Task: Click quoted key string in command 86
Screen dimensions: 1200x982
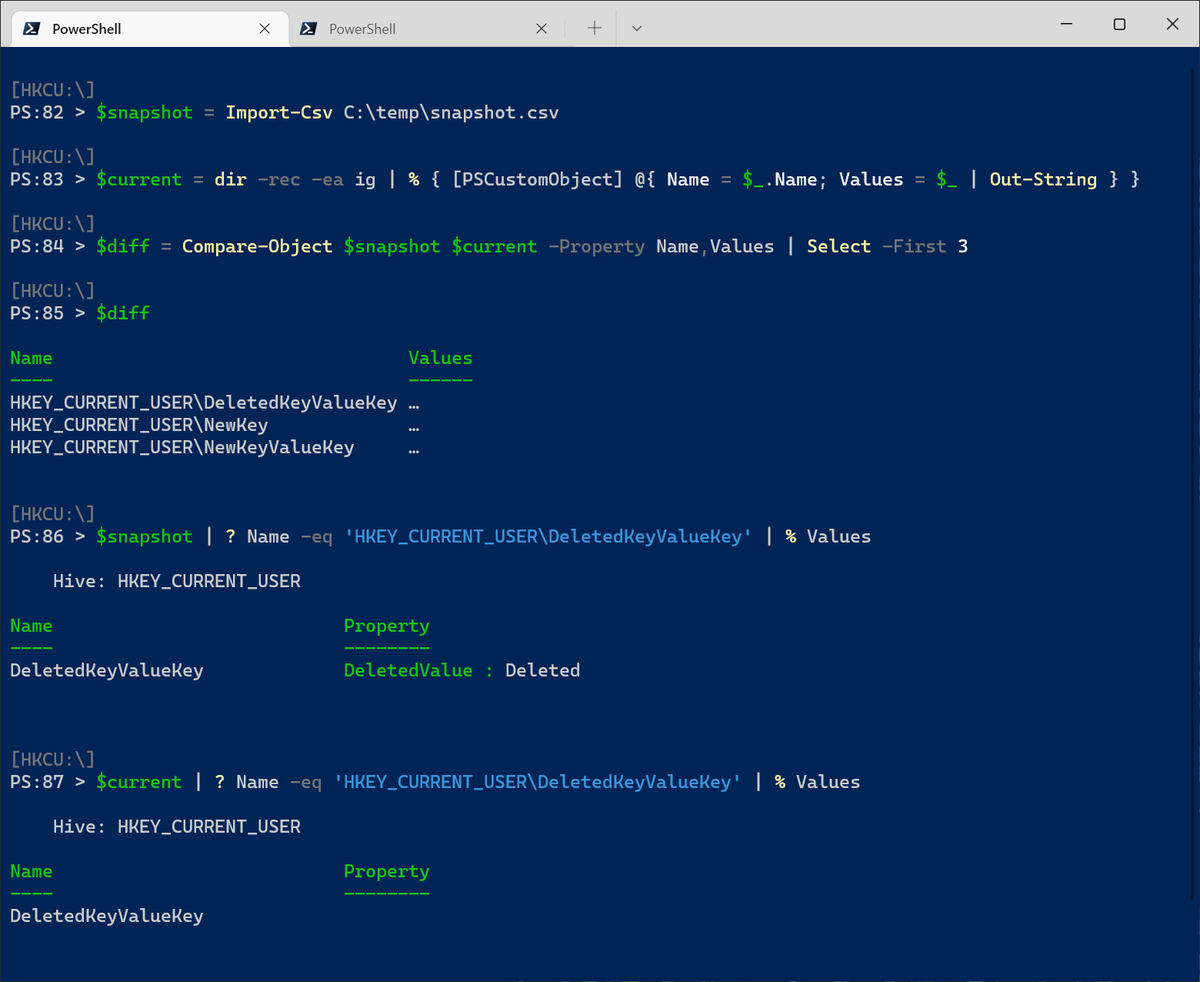Action: 548,537
